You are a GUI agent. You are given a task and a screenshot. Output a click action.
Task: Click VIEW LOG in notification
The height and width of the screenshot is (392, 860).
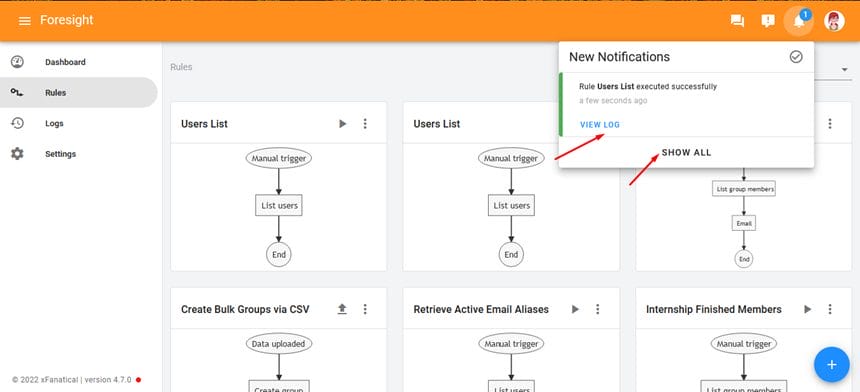pyautogui.click(x=599, y=125)
